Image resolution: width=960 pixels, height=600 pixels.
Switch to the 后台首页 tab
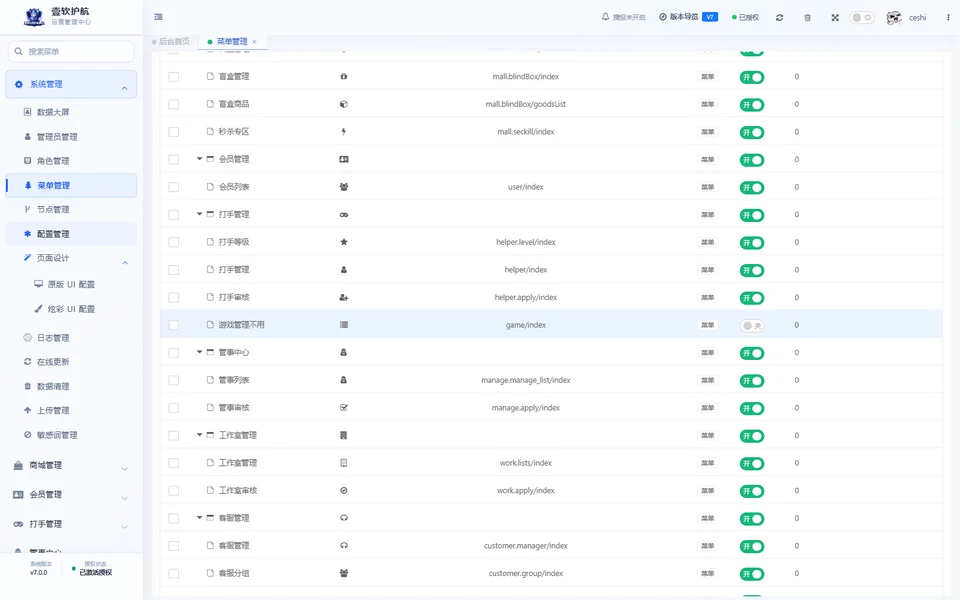click(x=171, y=42)
